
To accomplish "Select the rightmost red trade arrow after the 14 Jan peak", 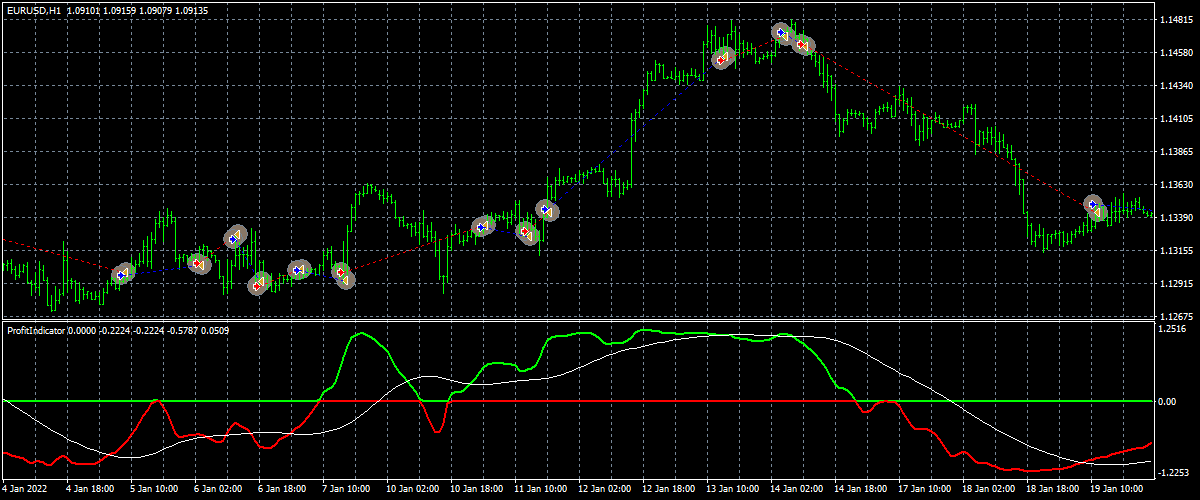I will click(x=803, y=45).
